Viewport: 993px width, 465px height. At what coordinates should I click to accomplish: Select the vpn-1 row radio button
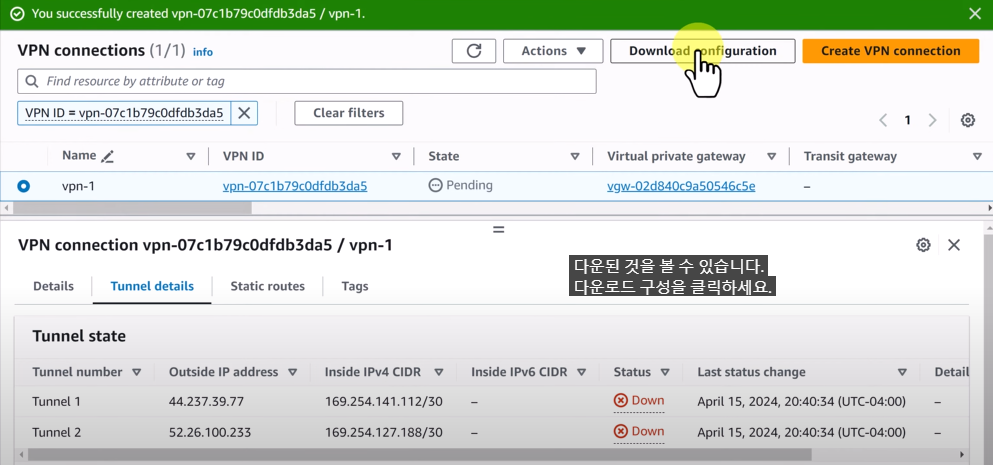coord(23,186)
